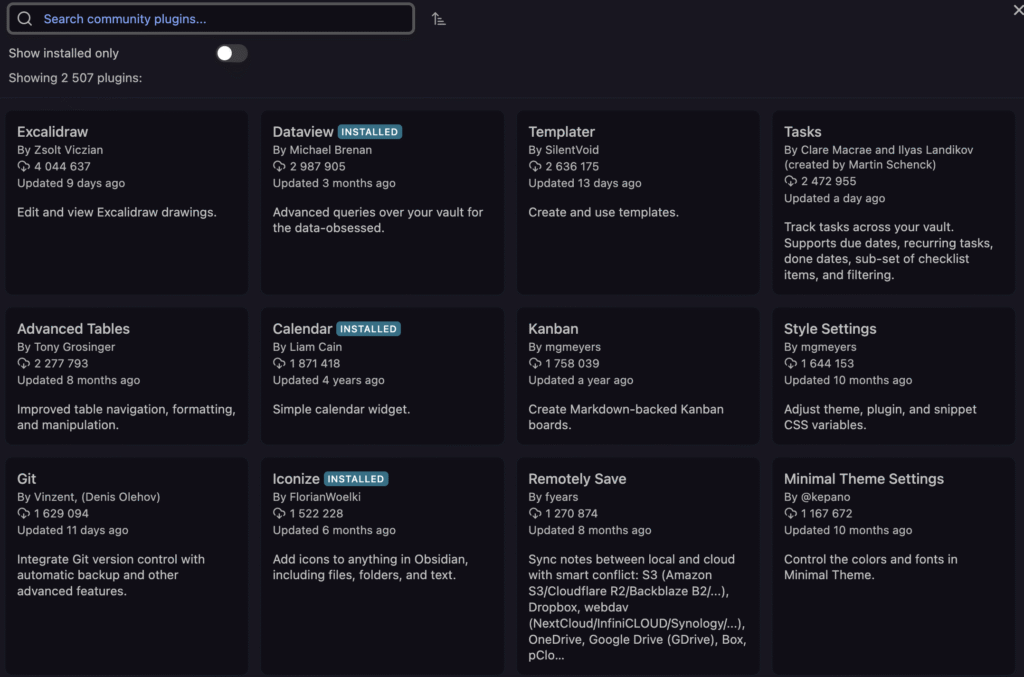1024x677 pixels.
Task: Click 'Updated 13 days ago' on Templater
Action: coord(584,183)
